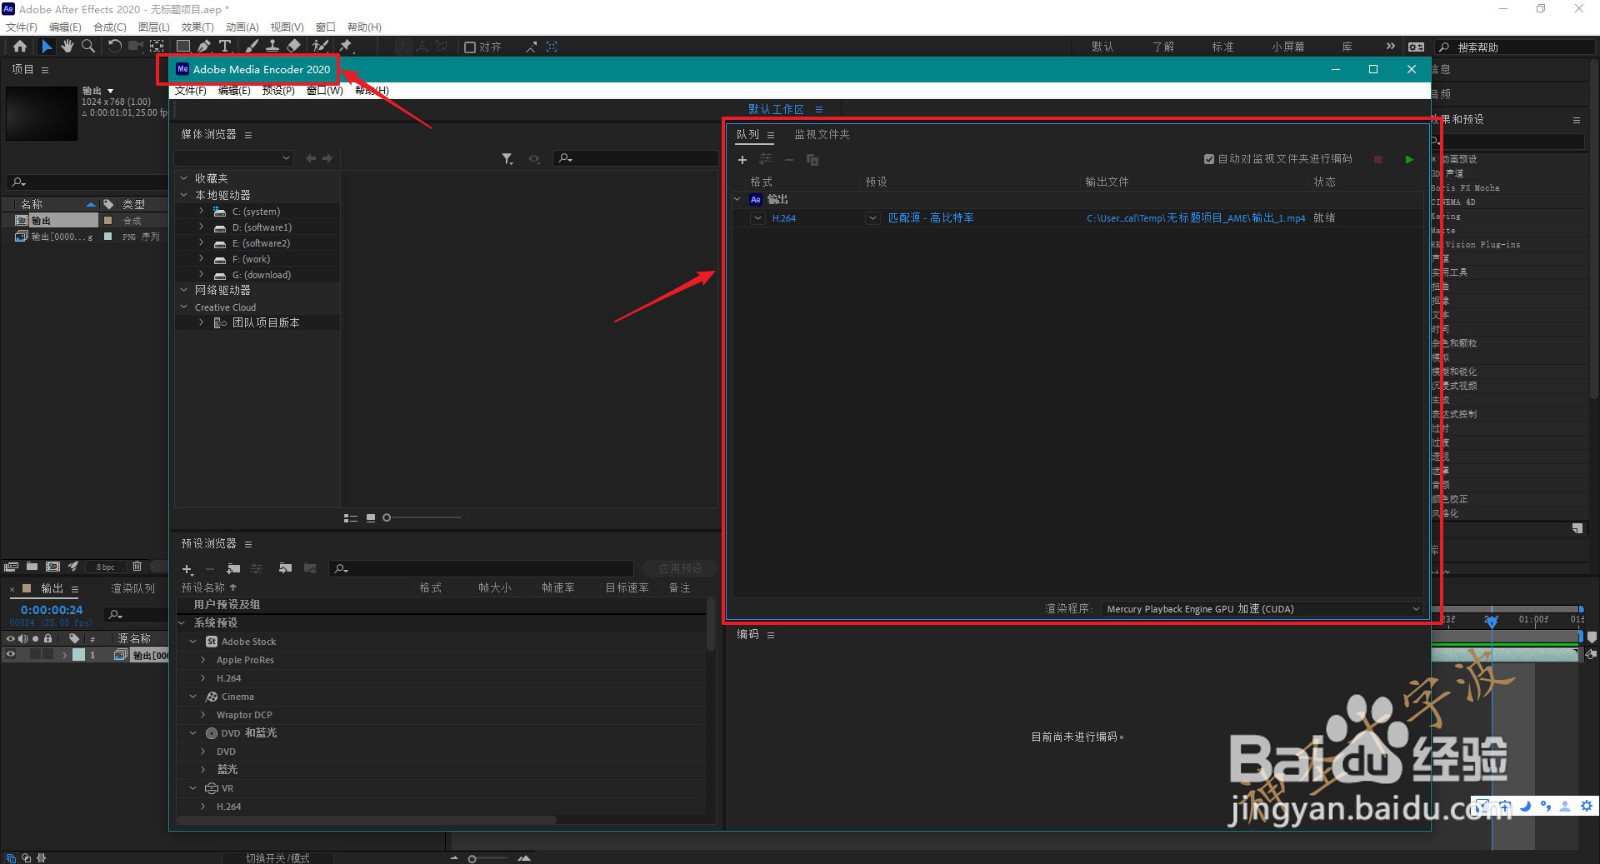The width and height of the screenshot is (1600, 864).
Task: Expand Wraptor DCP preset group
Action: [x=203, y=715]
